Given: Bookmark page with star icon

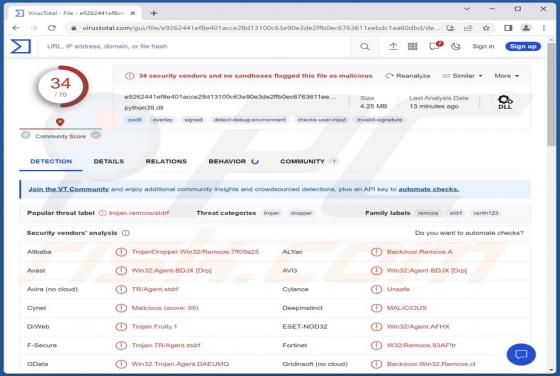Looking at the screenshot, I should tap(486, 28).
